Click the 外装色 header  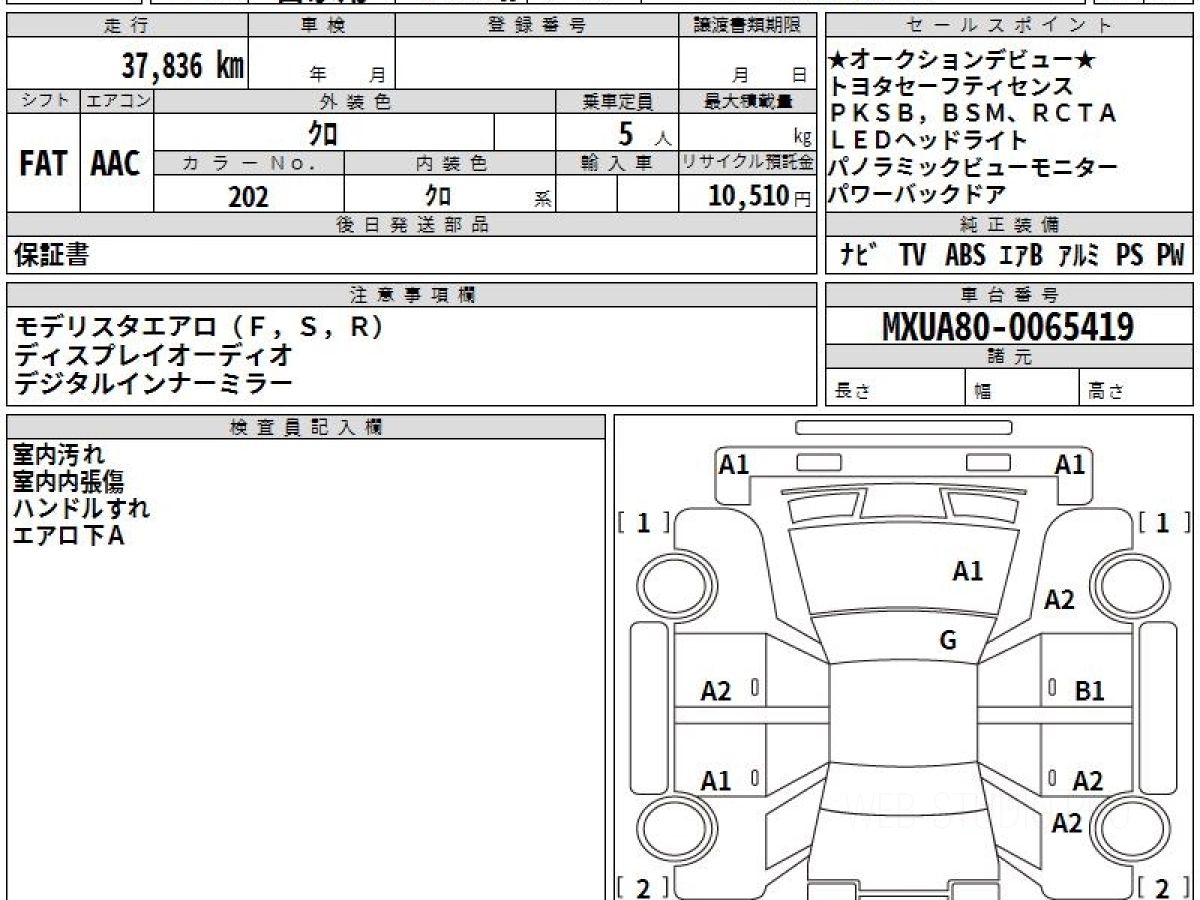coord(355,101)
